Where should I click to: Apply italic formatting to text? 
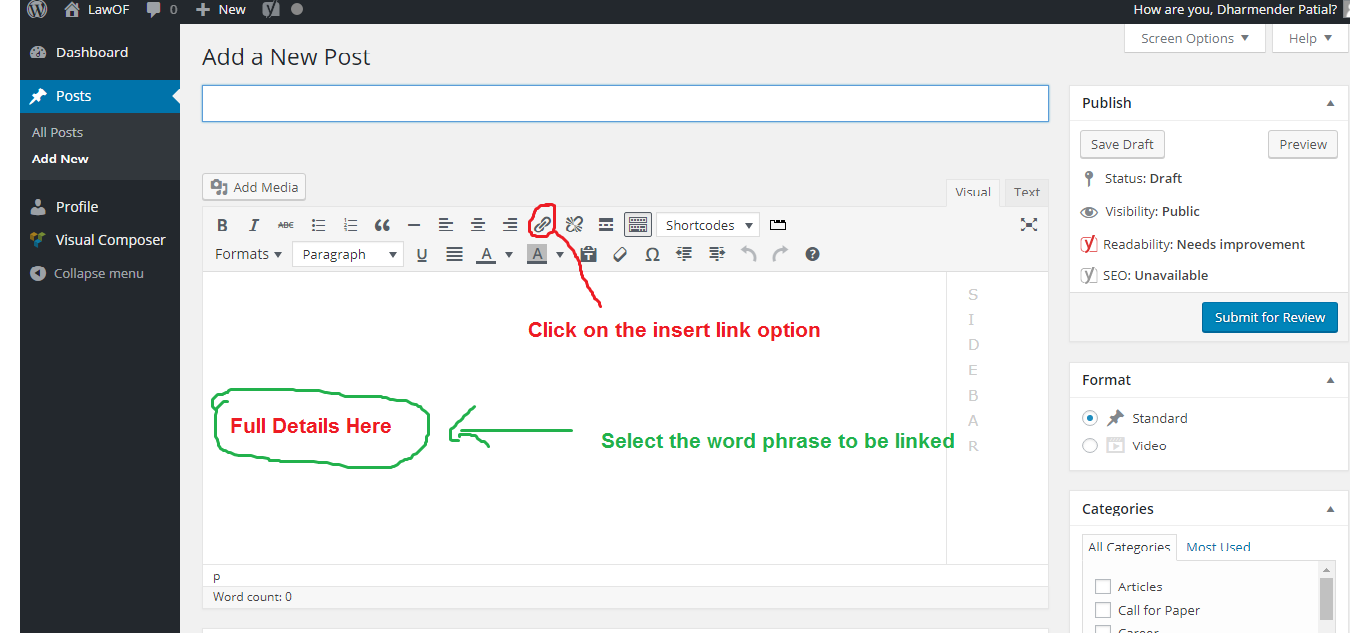254,225
